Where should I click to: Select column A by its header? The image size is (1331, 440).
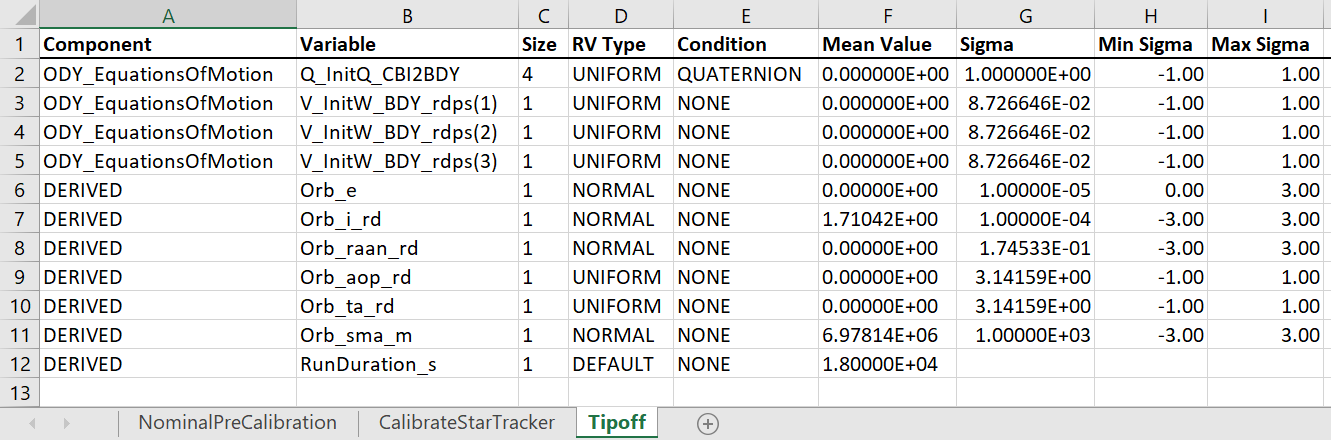(x=168, y=14)
